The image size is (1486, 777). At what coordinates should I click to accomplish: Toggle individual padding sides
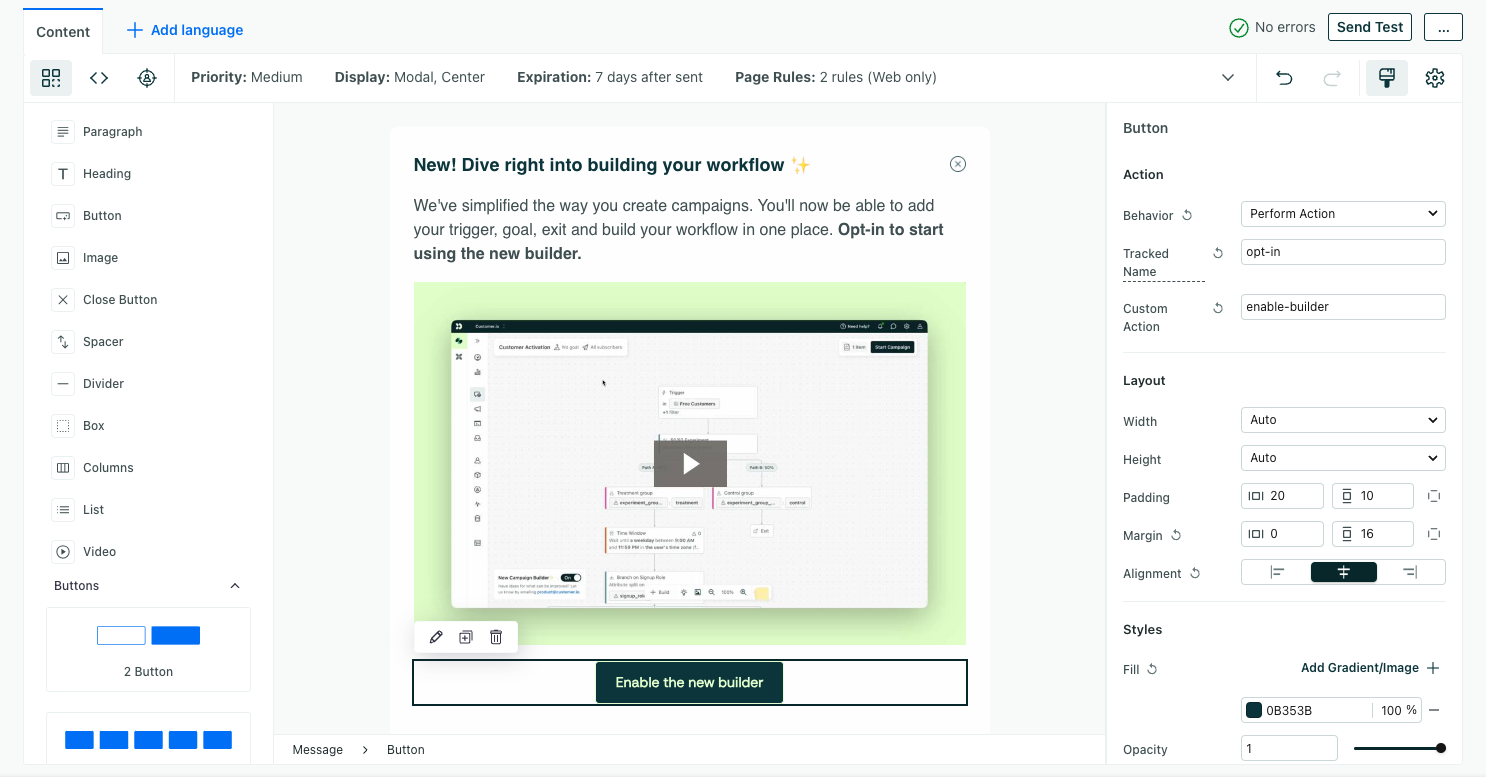coord(1433,496)
